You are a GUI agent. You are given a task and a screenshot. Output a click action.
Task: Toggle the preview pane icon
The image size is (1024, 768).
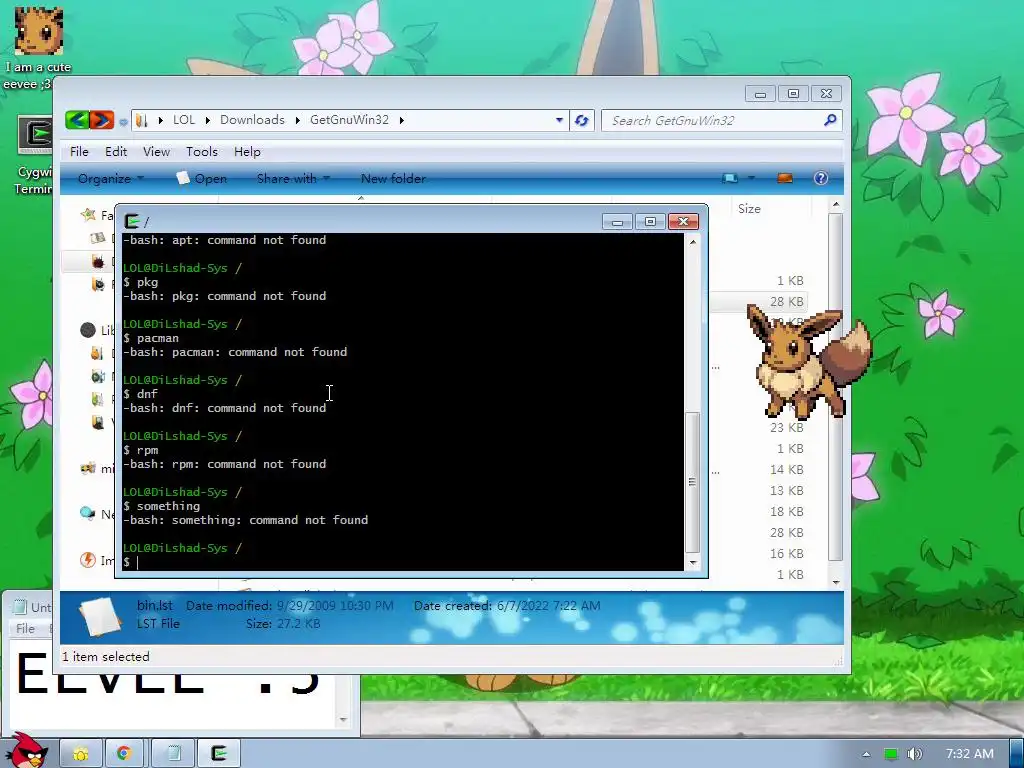pyautogui.click(x=784, y=178)
